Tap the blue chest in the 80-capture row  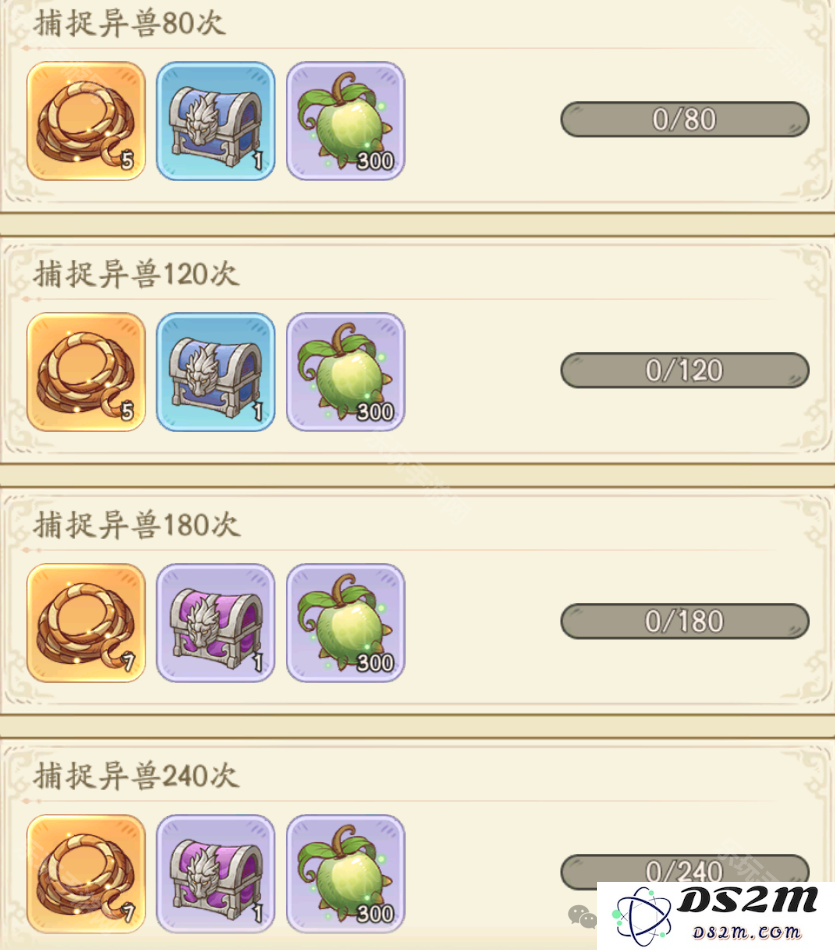point(216,121)
